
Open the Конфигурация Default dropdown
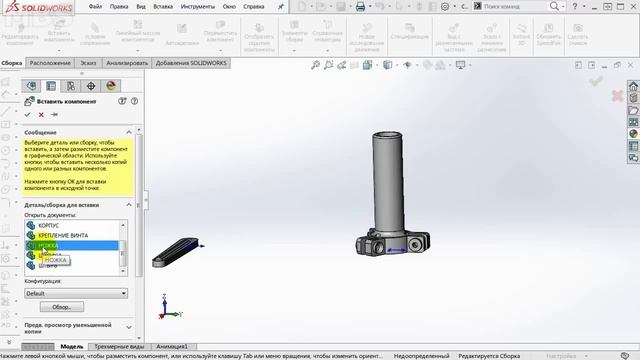pyautogui.click(x=76, y=293)
